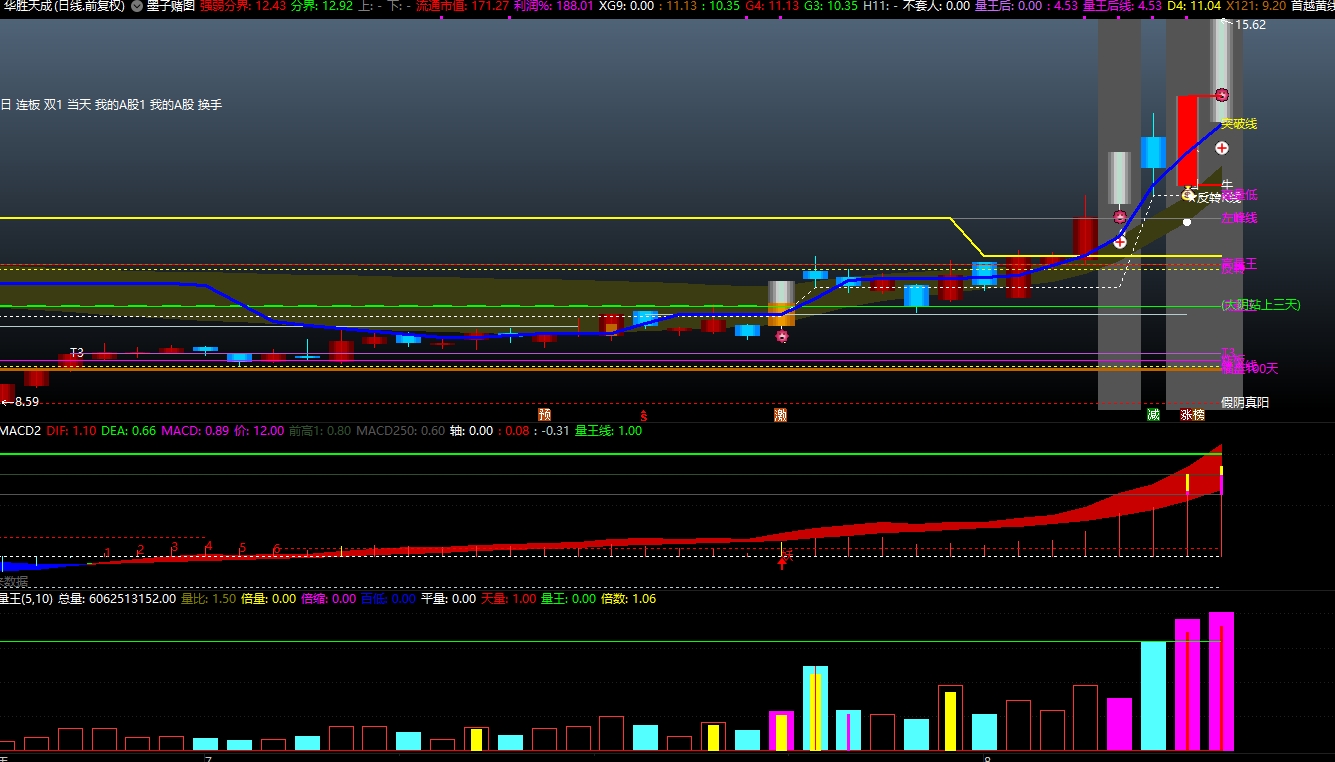Select the 换手 label
Viewport: 1335px width, 762px height.
[x=210, y=105]
